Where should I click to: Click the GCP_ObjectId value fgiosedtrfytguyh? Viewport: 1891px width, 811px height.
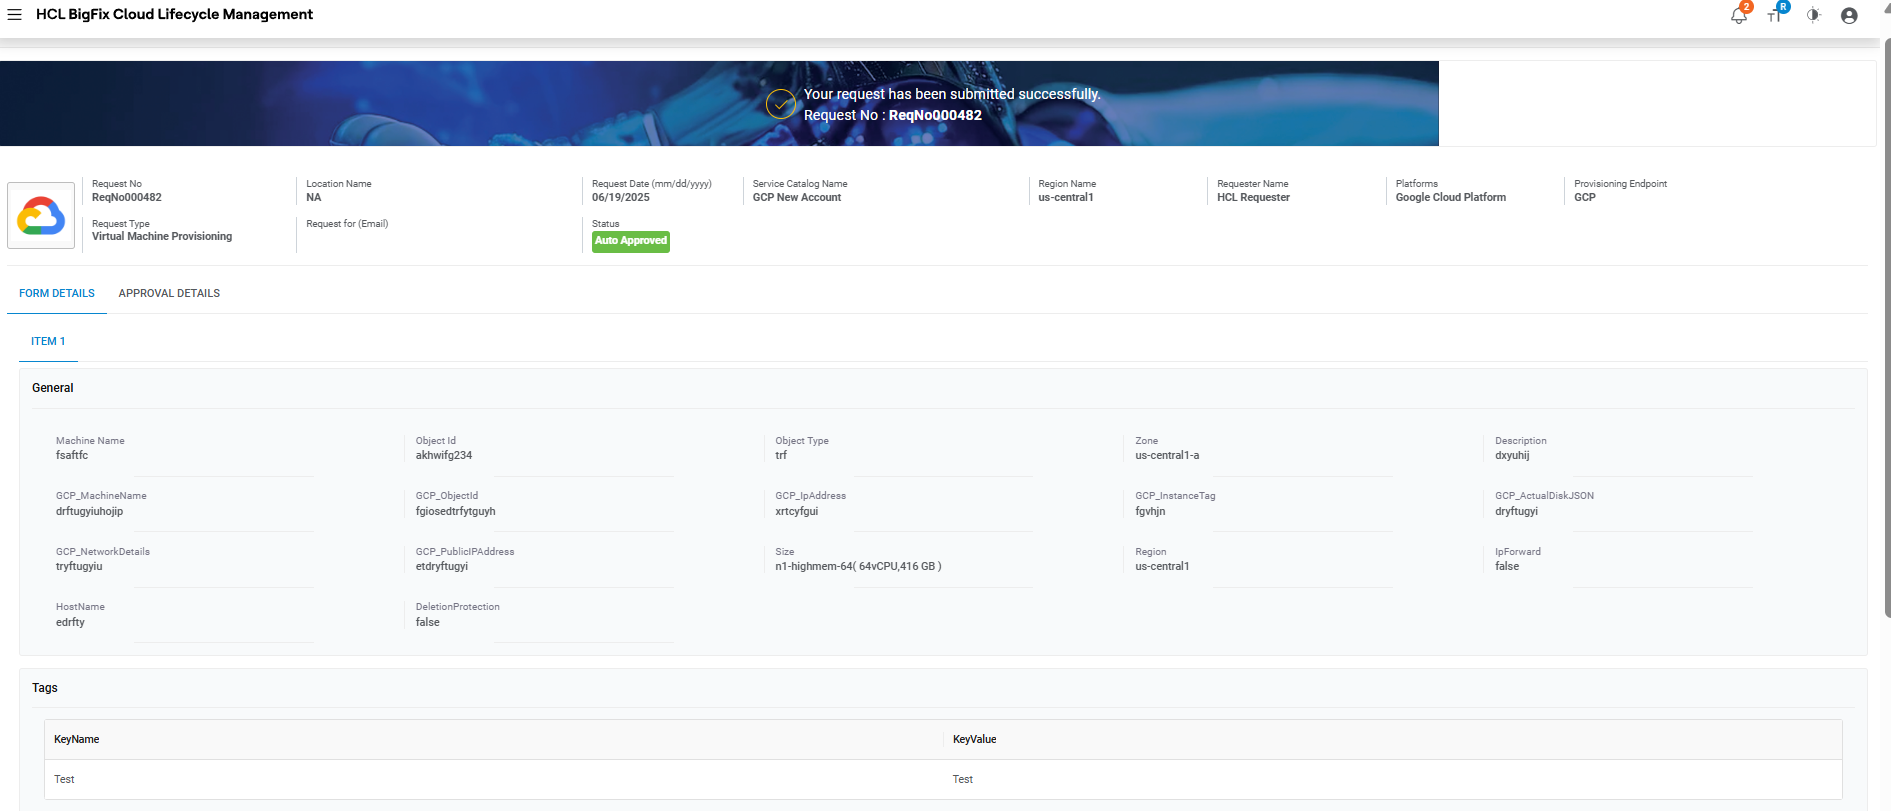(456, 512)
